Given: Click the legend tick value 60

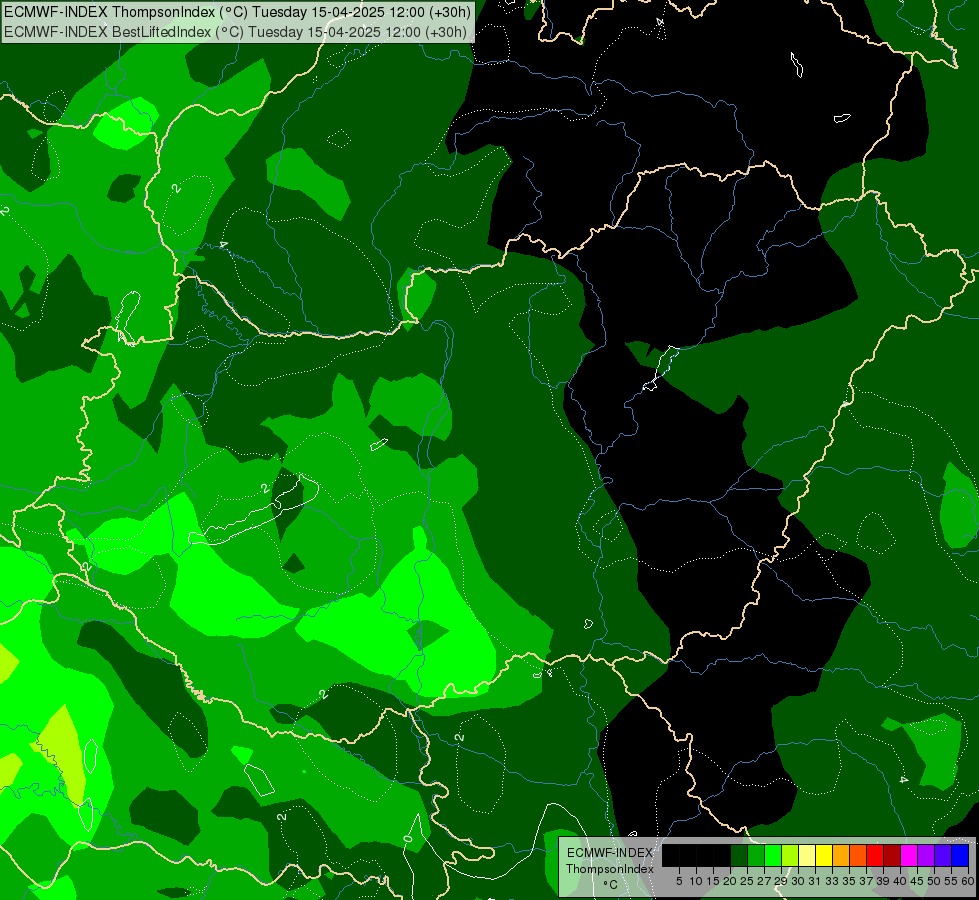Looking at the screenshot, I should pos(968,881).
